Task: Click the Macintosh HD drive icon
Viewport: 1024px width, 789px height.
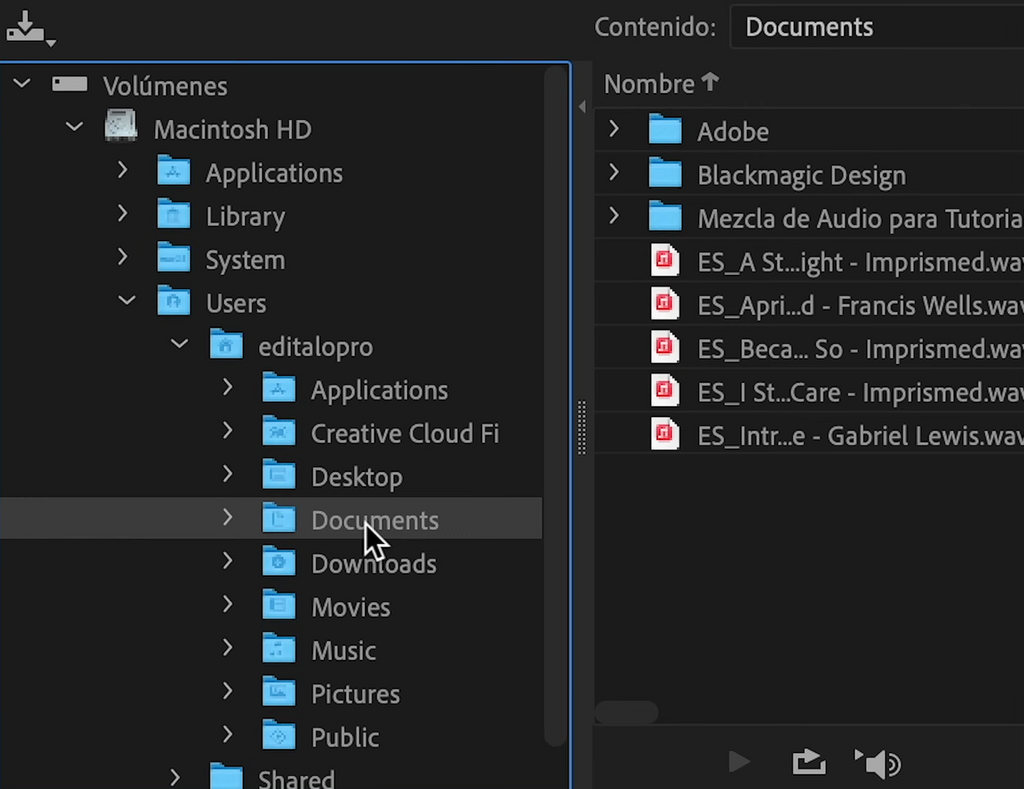Action: pyautogui.click(x=121, y=125)
